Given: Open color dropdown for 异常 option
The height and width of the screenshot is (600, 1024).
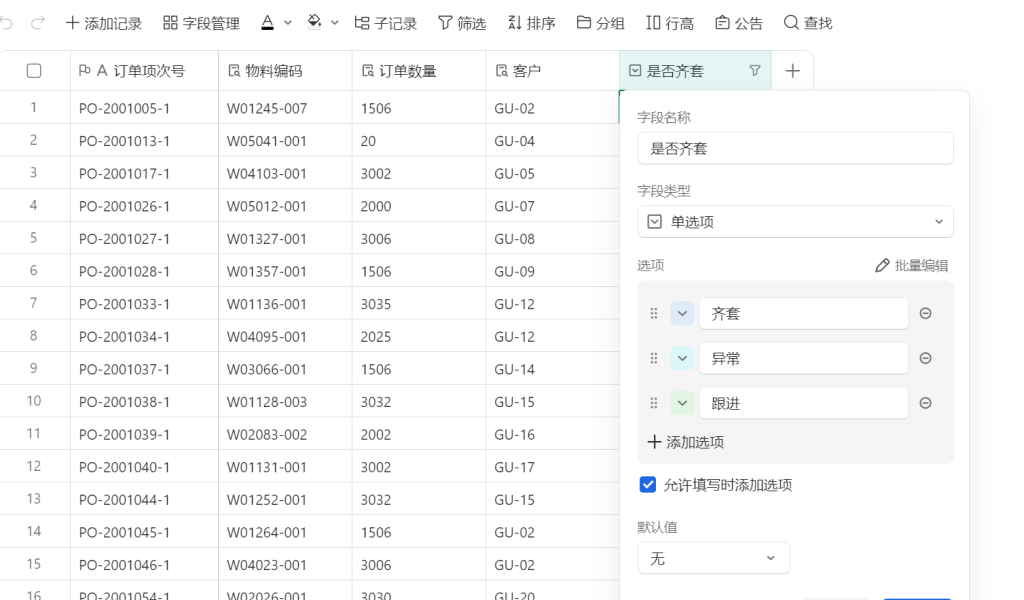Looking at the screenshot, I should pyautogui.click(x=682, y=358).
